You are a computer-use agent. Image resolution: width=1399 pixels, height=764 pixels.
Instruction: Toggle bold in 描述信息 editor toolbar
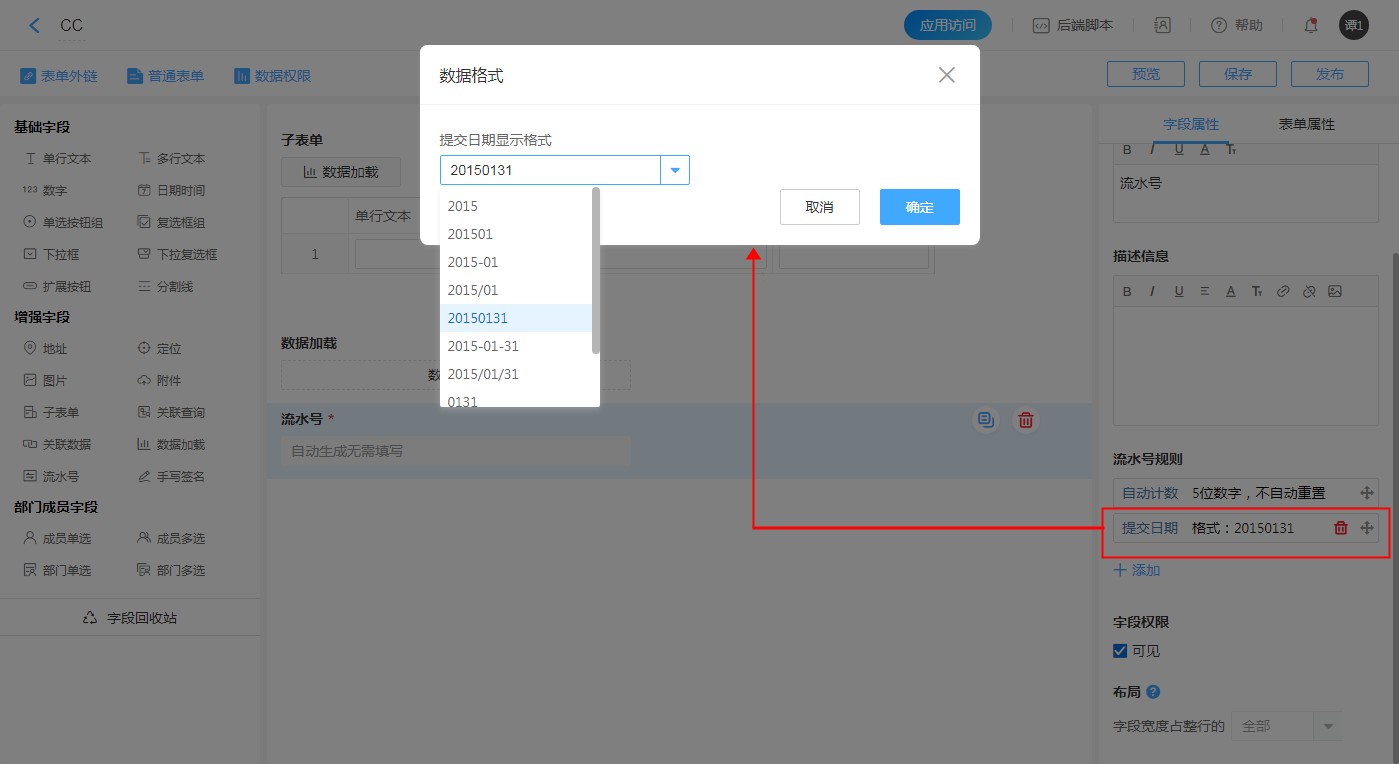tap(1127, 291)
